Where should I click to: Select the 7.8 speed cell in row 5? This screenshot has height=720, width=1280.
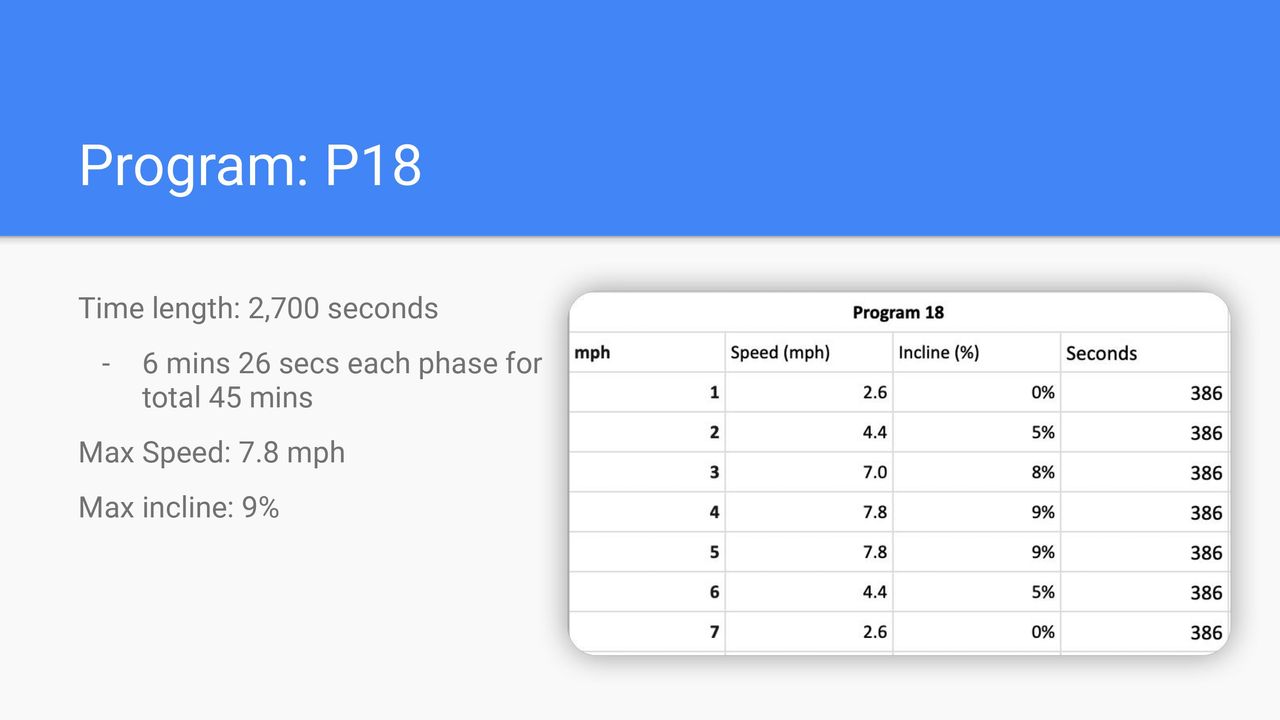click(x=808, y=552)
